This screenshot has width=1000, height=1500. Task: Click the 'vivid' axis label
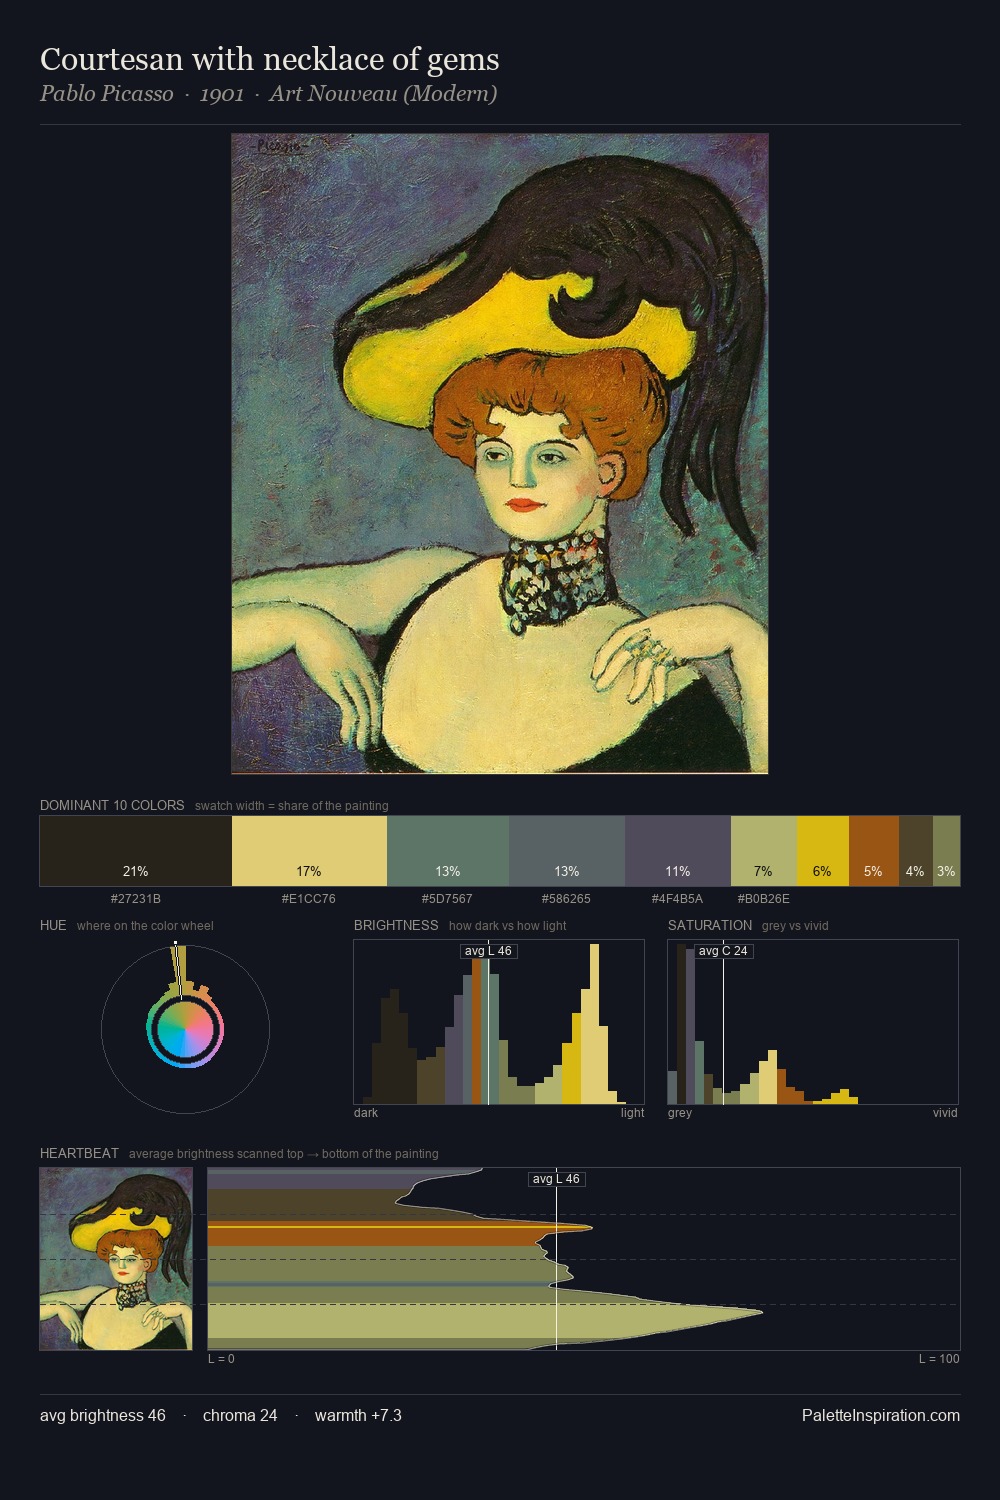click(x=945, y=1113)
